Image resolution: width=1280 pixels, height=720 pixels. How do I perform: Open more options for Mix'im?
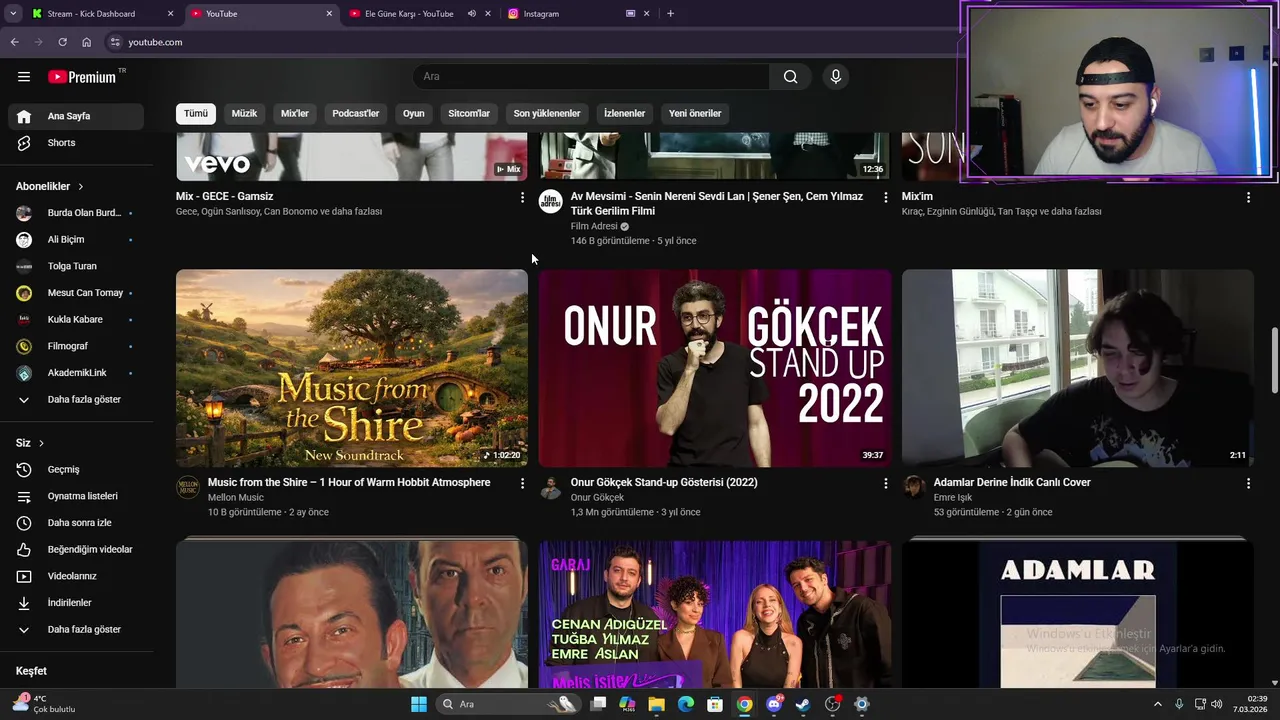1248,198
